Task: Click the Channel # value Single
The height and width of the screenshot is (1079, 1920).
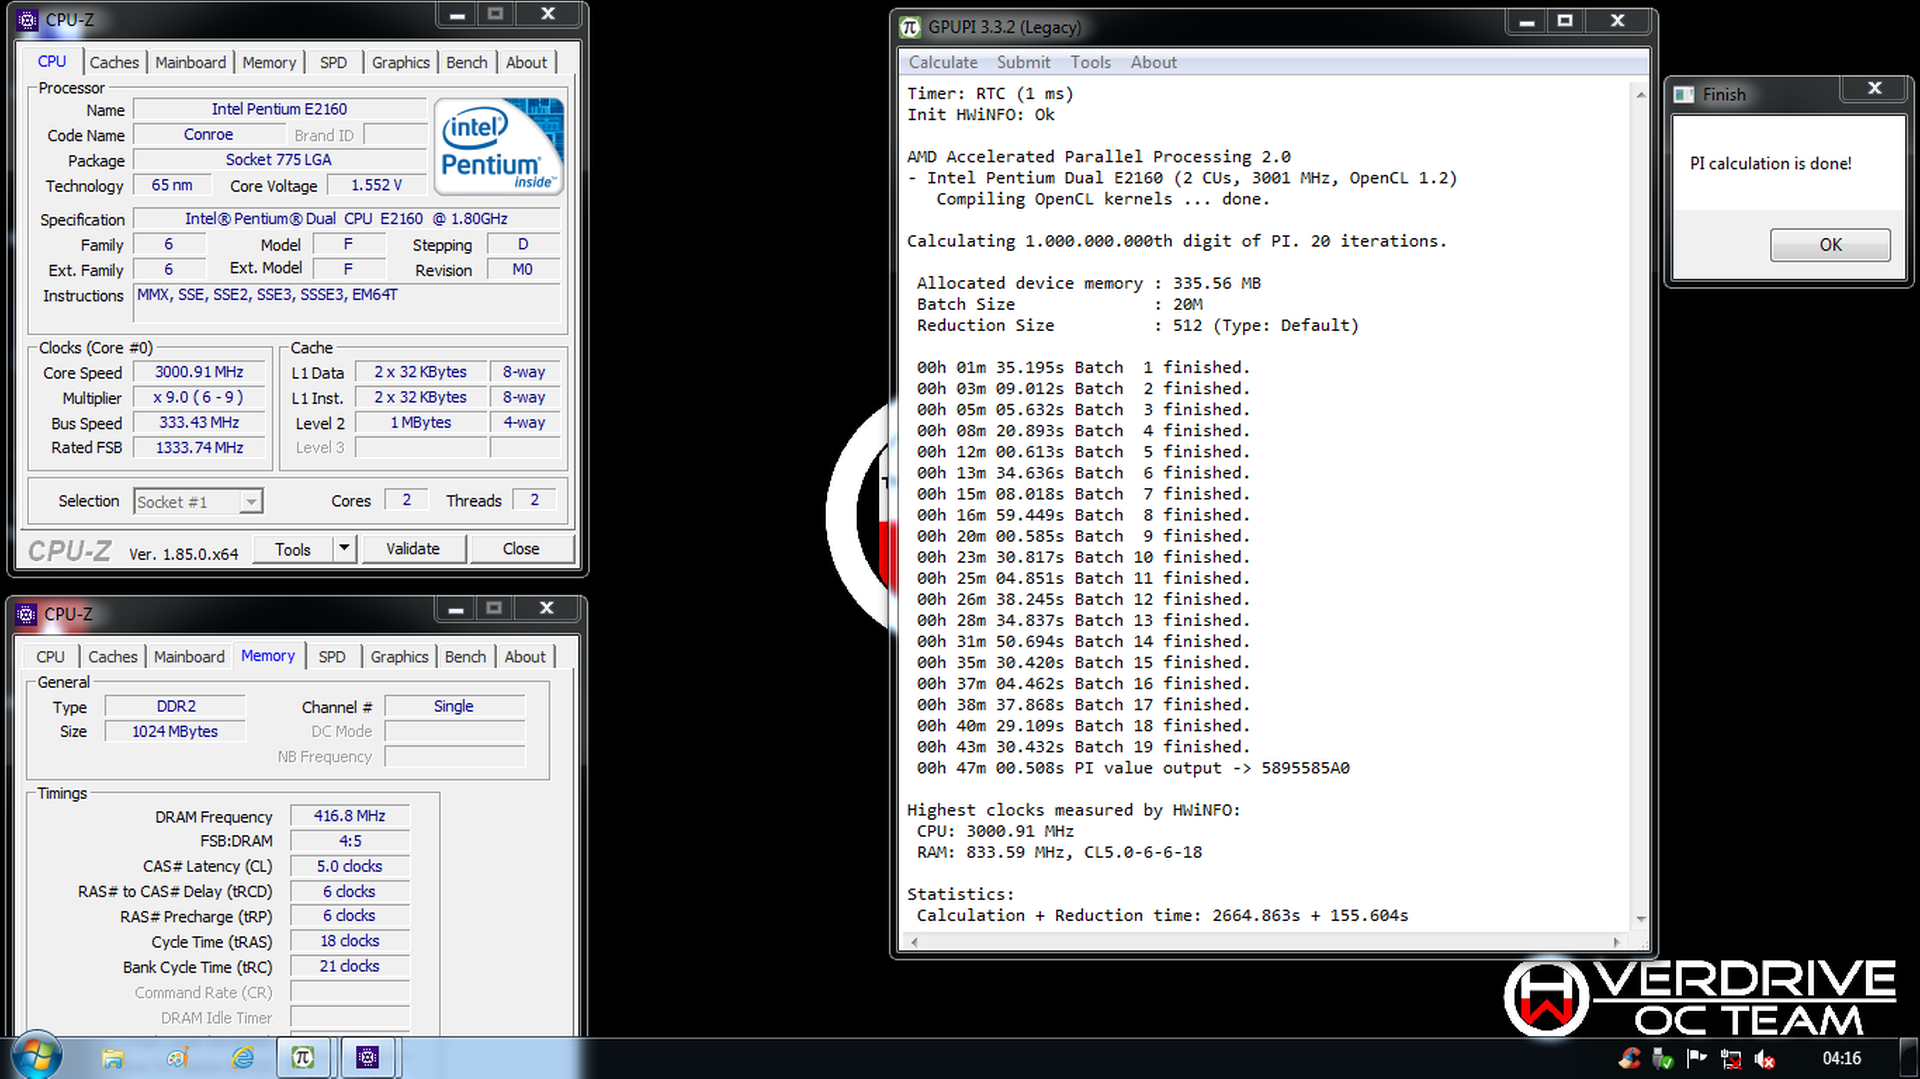Action: pyautogui.click(x=454, y=706)
